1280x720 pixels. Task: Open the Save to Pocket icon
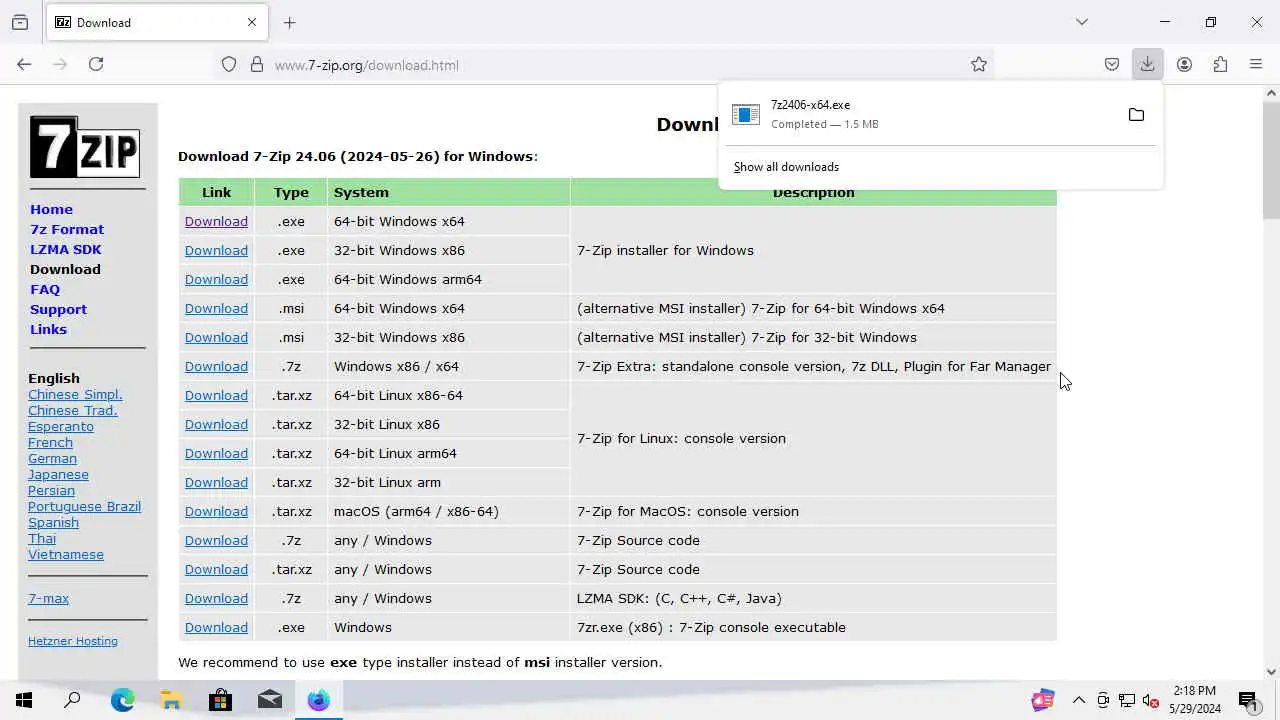coord(1112,65)
